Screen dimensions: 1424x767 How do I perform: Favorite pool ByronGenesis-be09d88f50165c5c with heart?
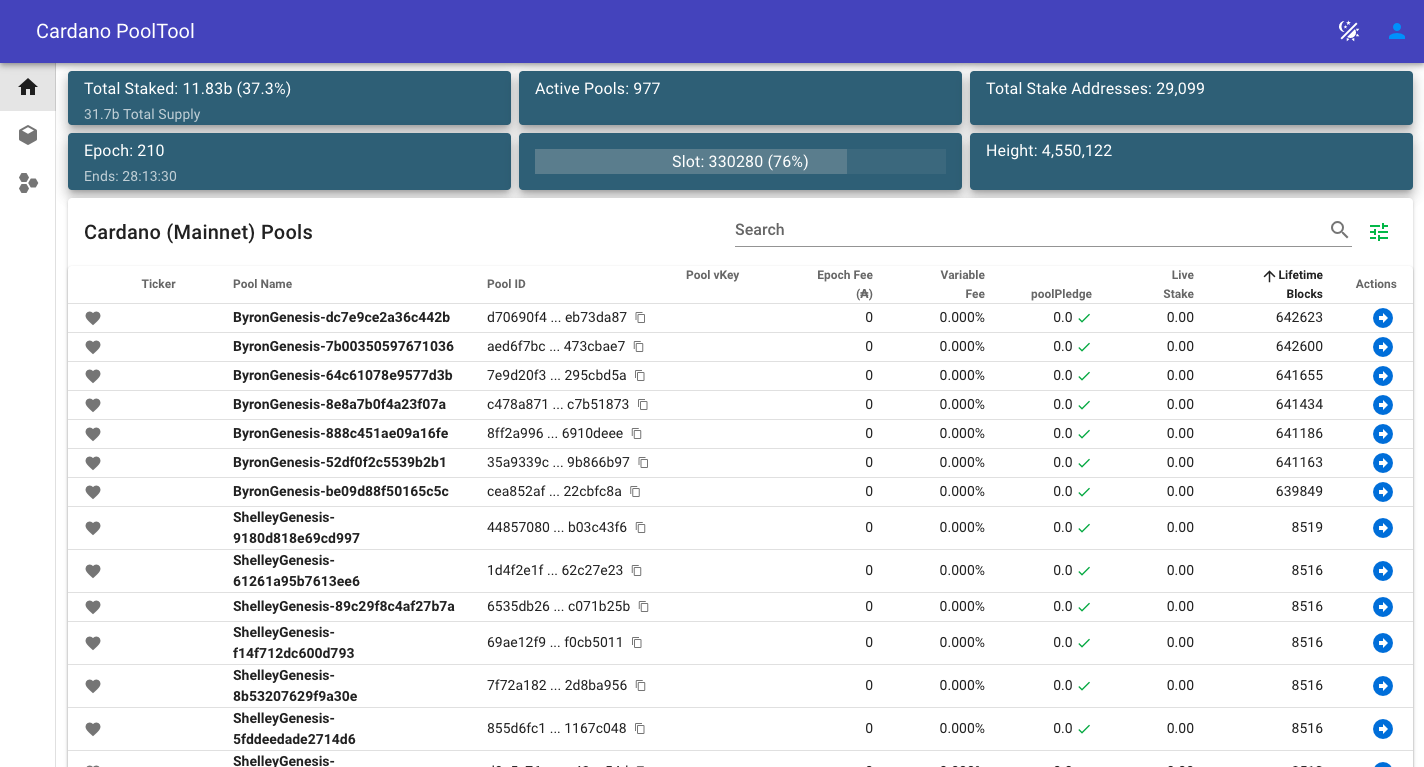coord(93,493)
